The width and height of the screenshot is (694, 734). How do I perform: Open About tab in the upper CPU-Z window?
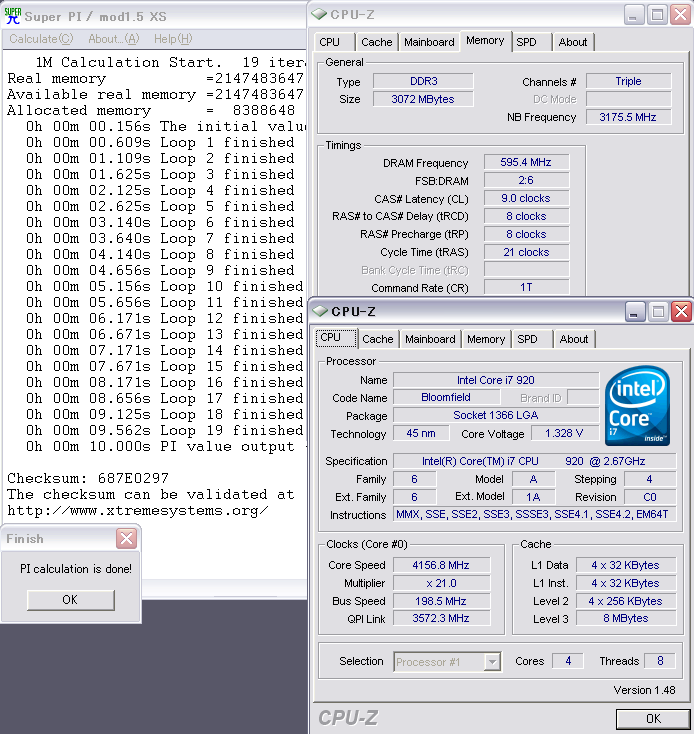tap(573, 42)
